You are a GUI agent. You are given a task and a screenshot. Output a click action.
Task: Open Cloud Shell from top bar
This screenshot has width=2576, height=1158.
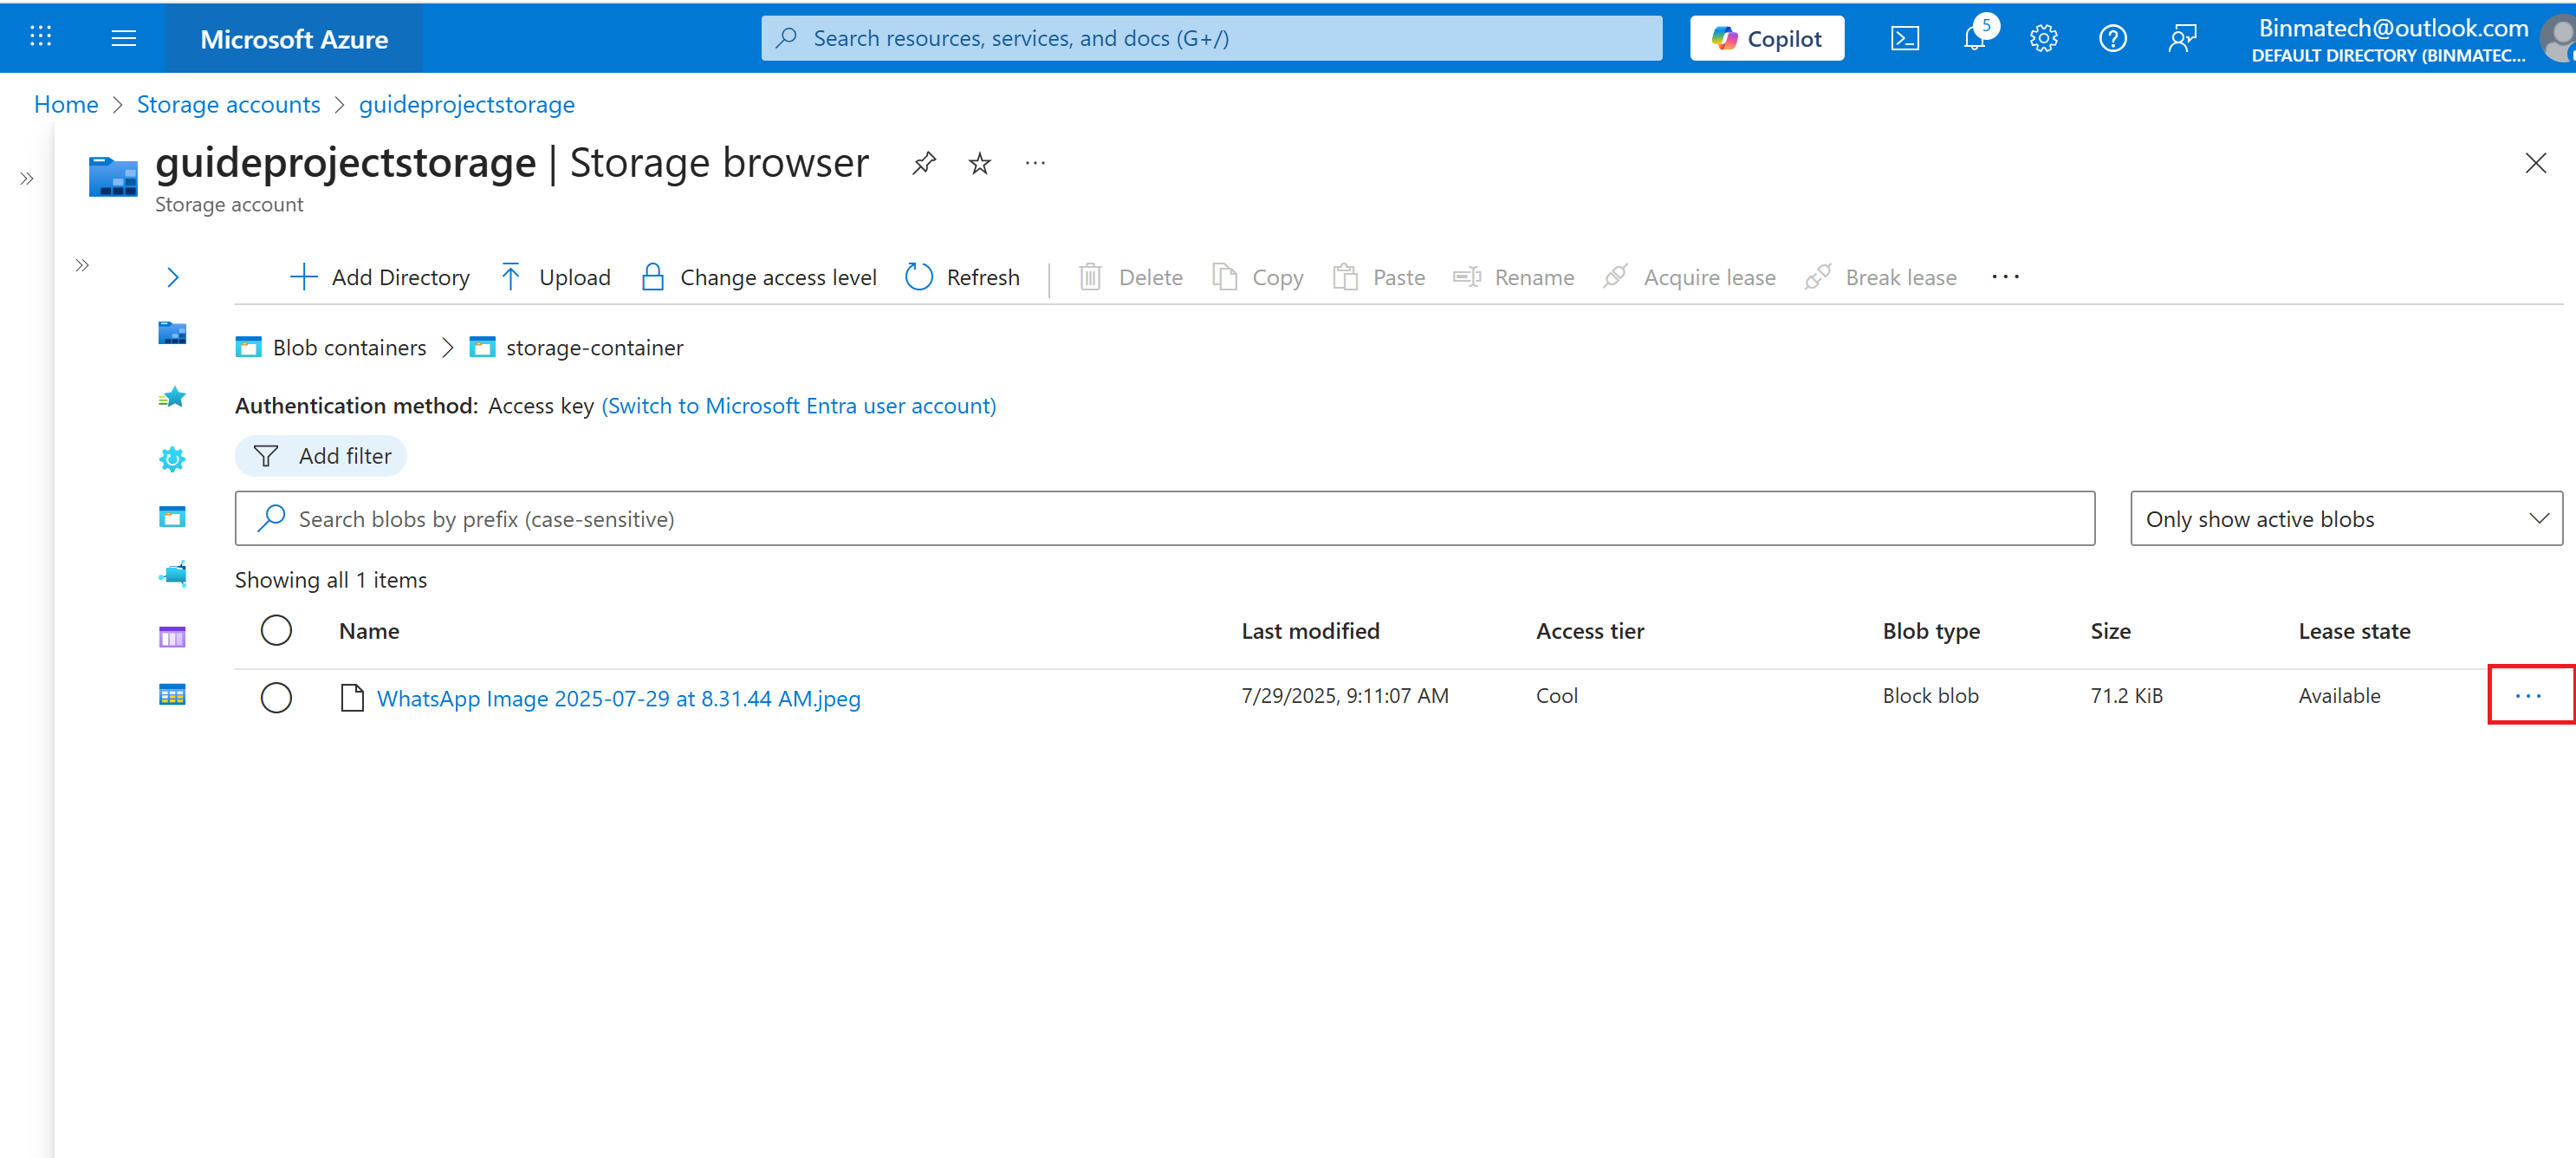pos(1904,39)
